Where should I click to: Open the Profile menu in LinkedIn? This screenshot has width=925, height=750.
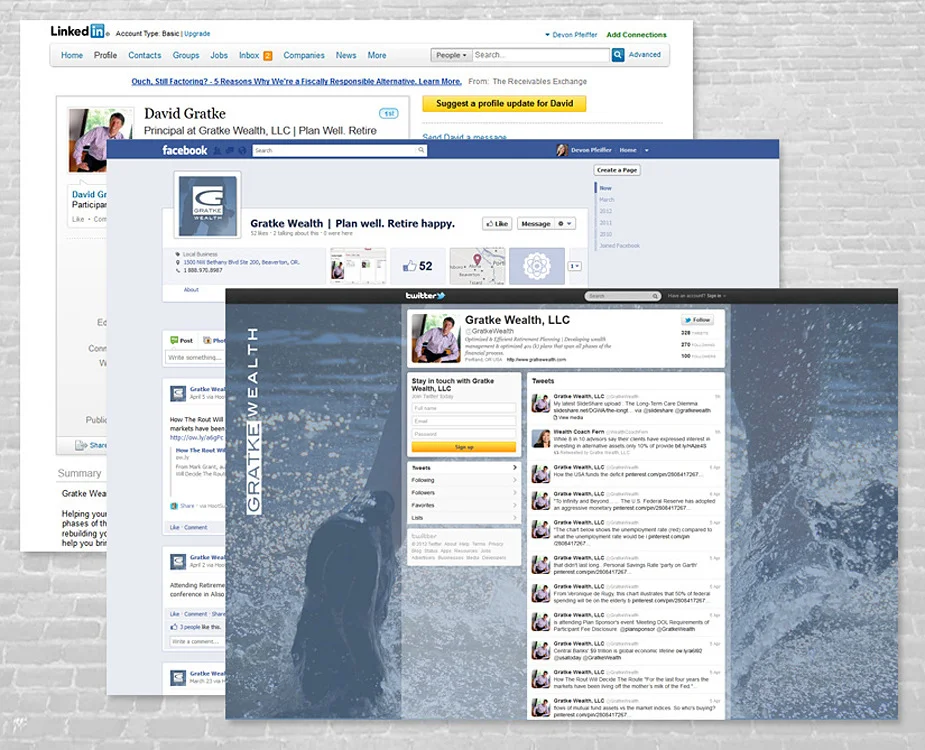[x=105, y=55]
